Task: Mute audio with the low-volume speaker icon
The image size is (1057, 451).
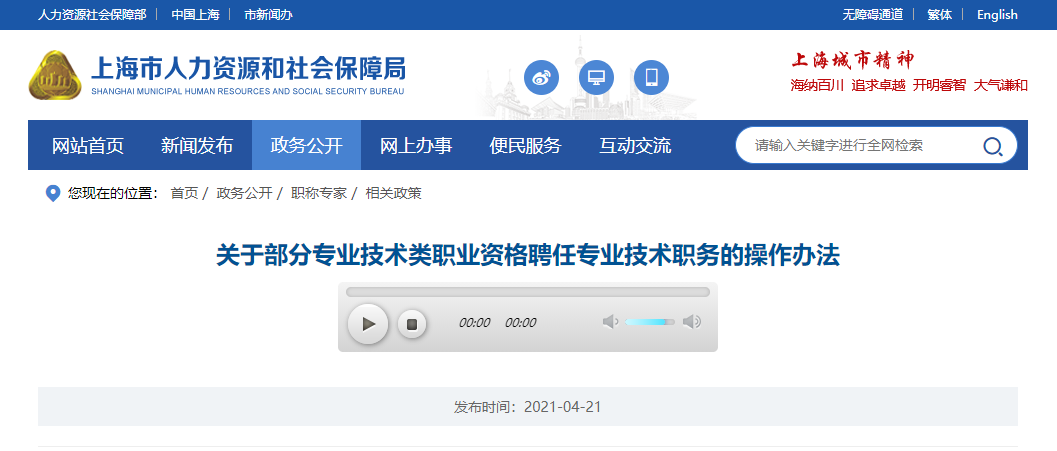Action: pos(610,322)
